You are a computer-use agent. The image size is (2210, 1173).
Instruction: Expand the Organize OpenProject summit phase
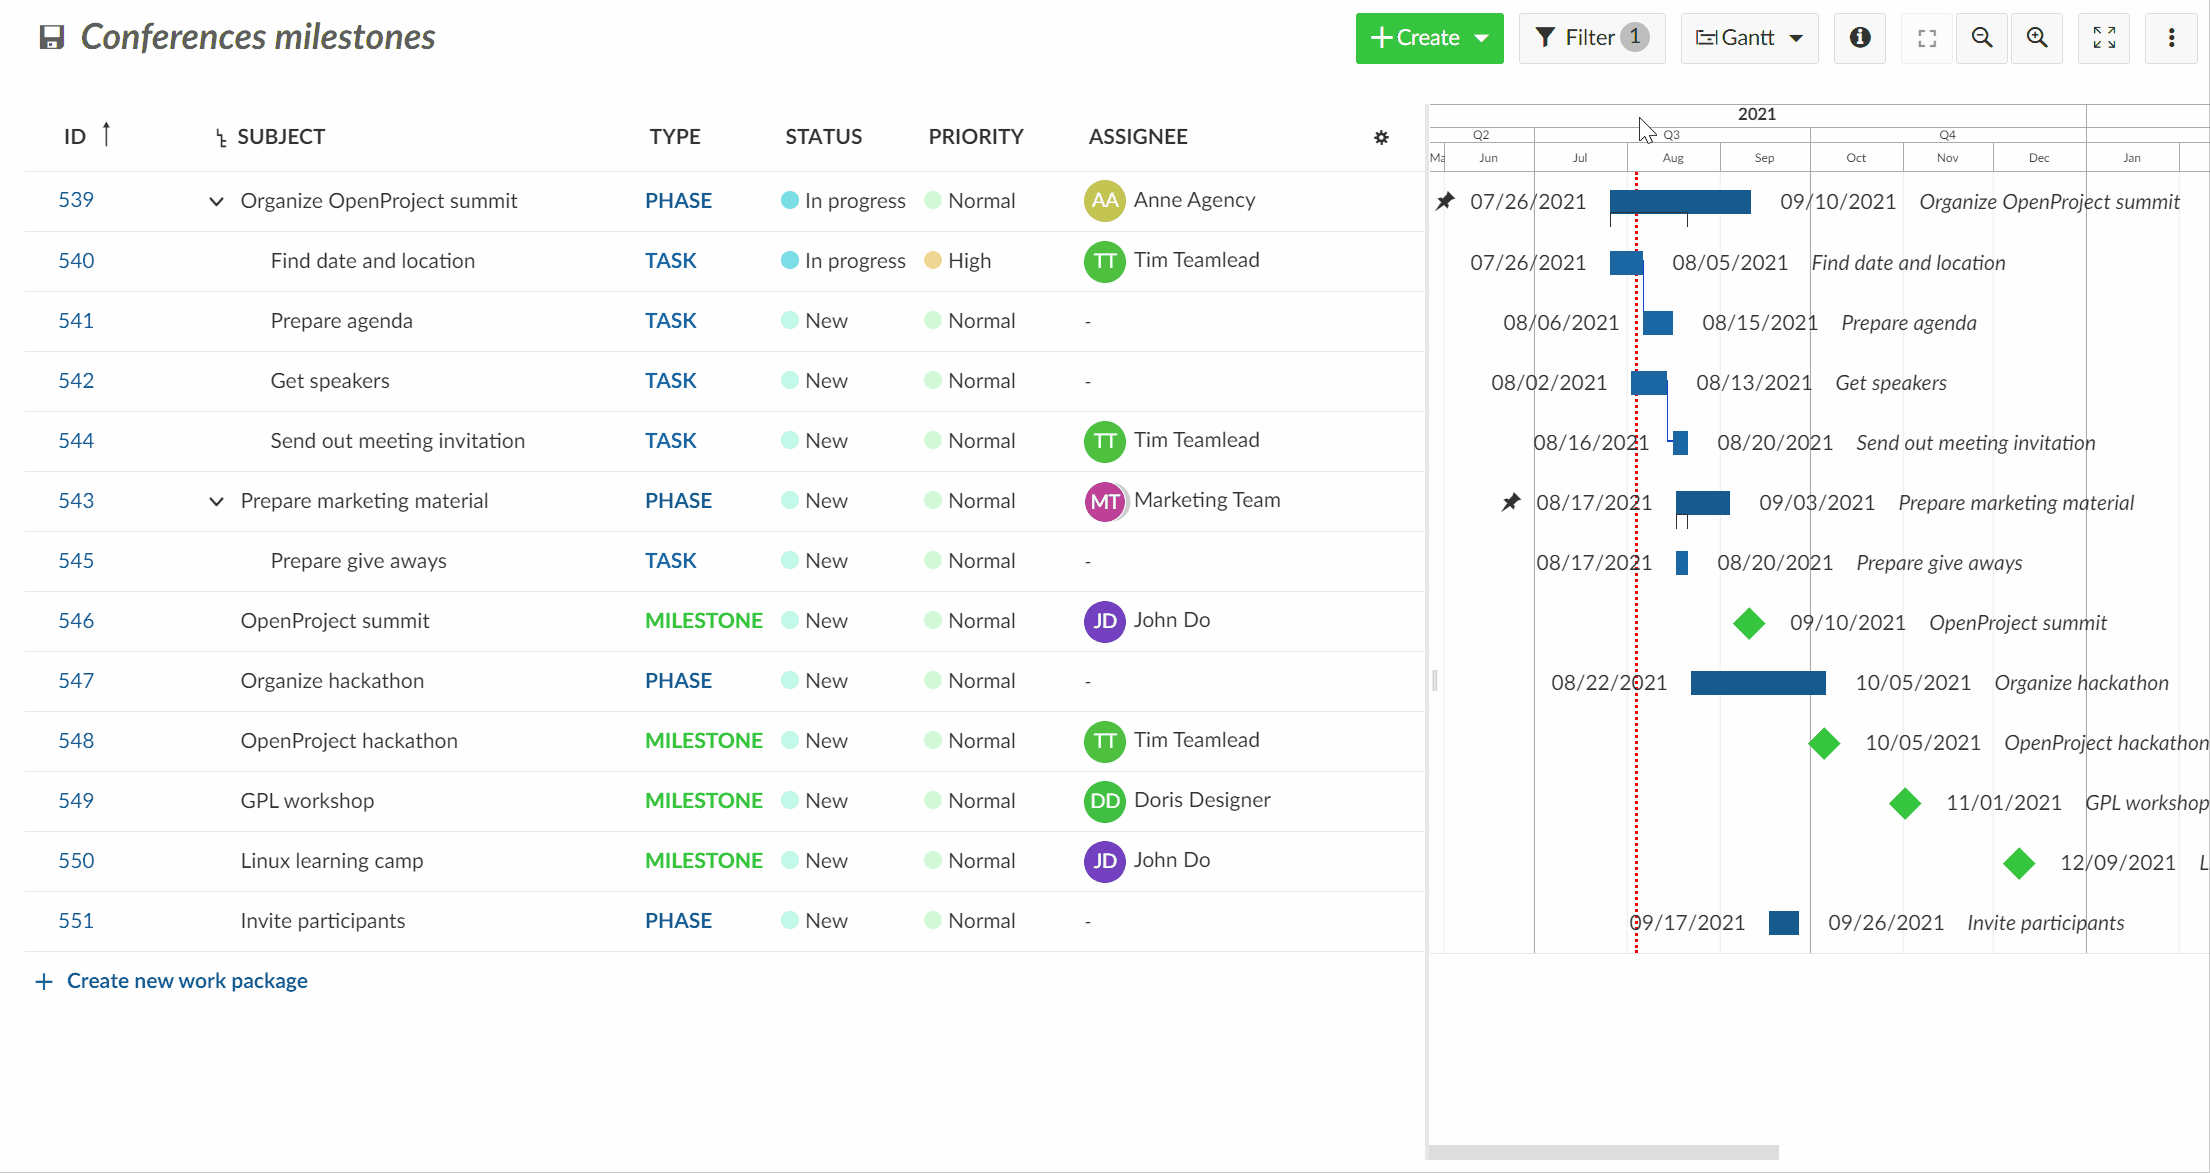point(215,200)
